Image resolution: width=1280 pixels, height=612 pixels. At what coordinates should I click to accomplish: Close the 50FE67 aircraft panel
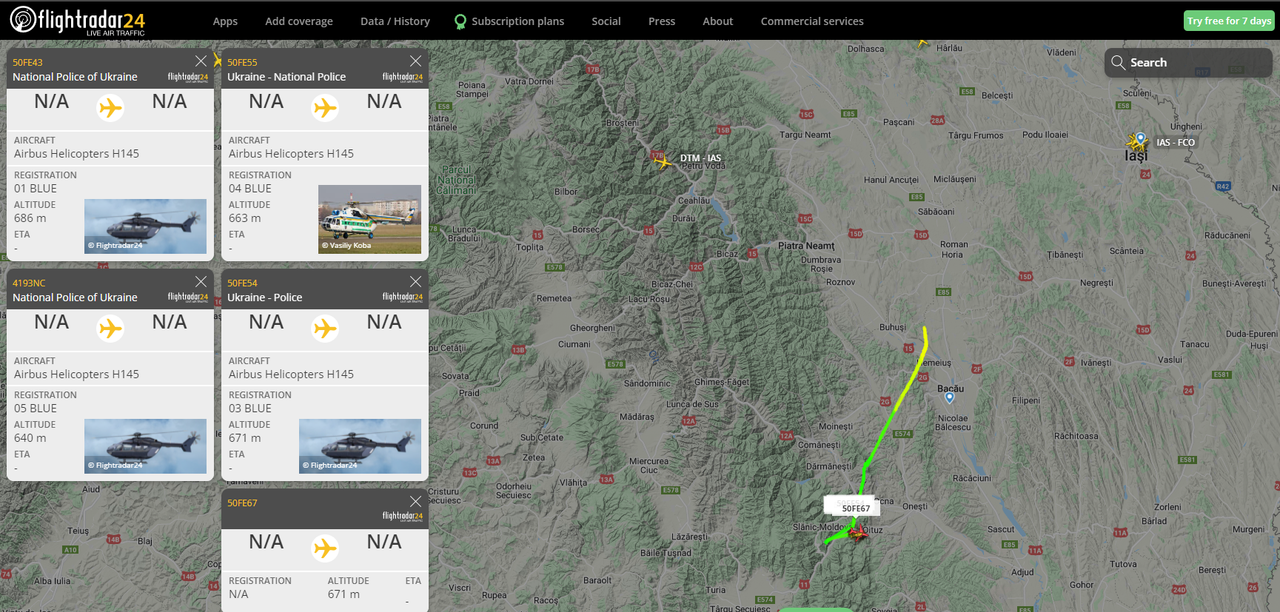[x=416, y=502]
